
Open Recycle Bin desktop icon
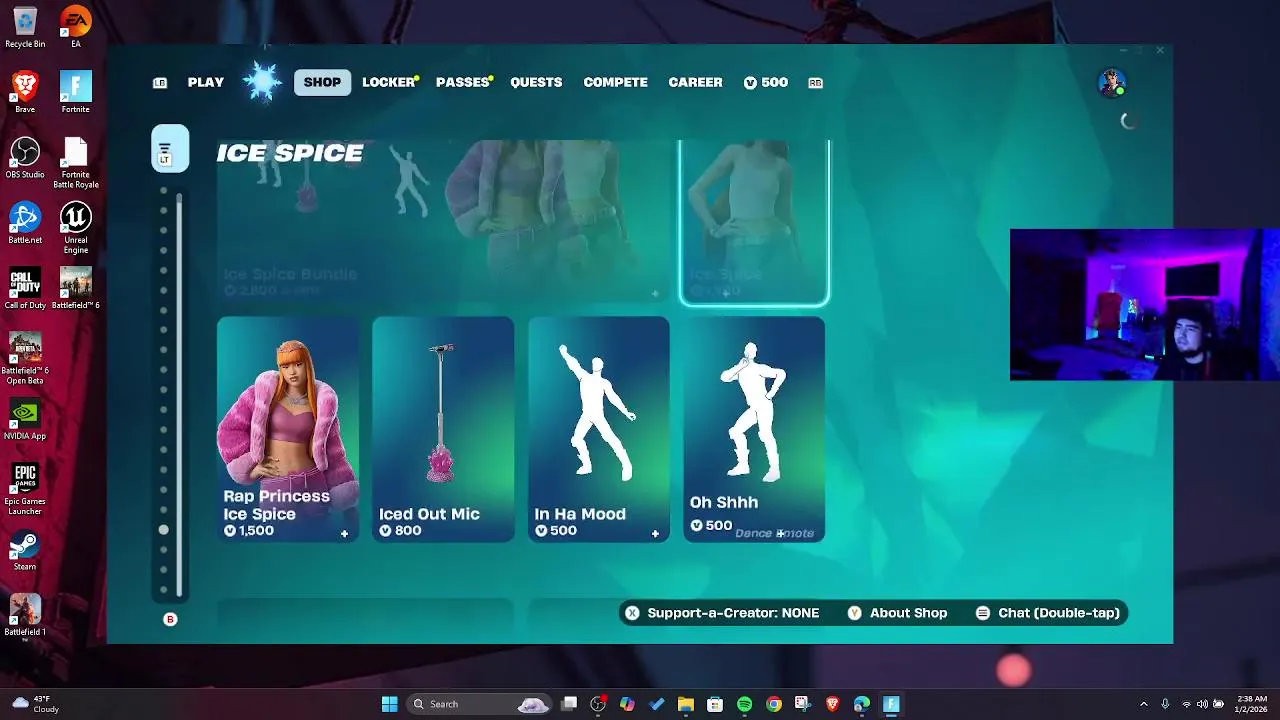point(25,28)
